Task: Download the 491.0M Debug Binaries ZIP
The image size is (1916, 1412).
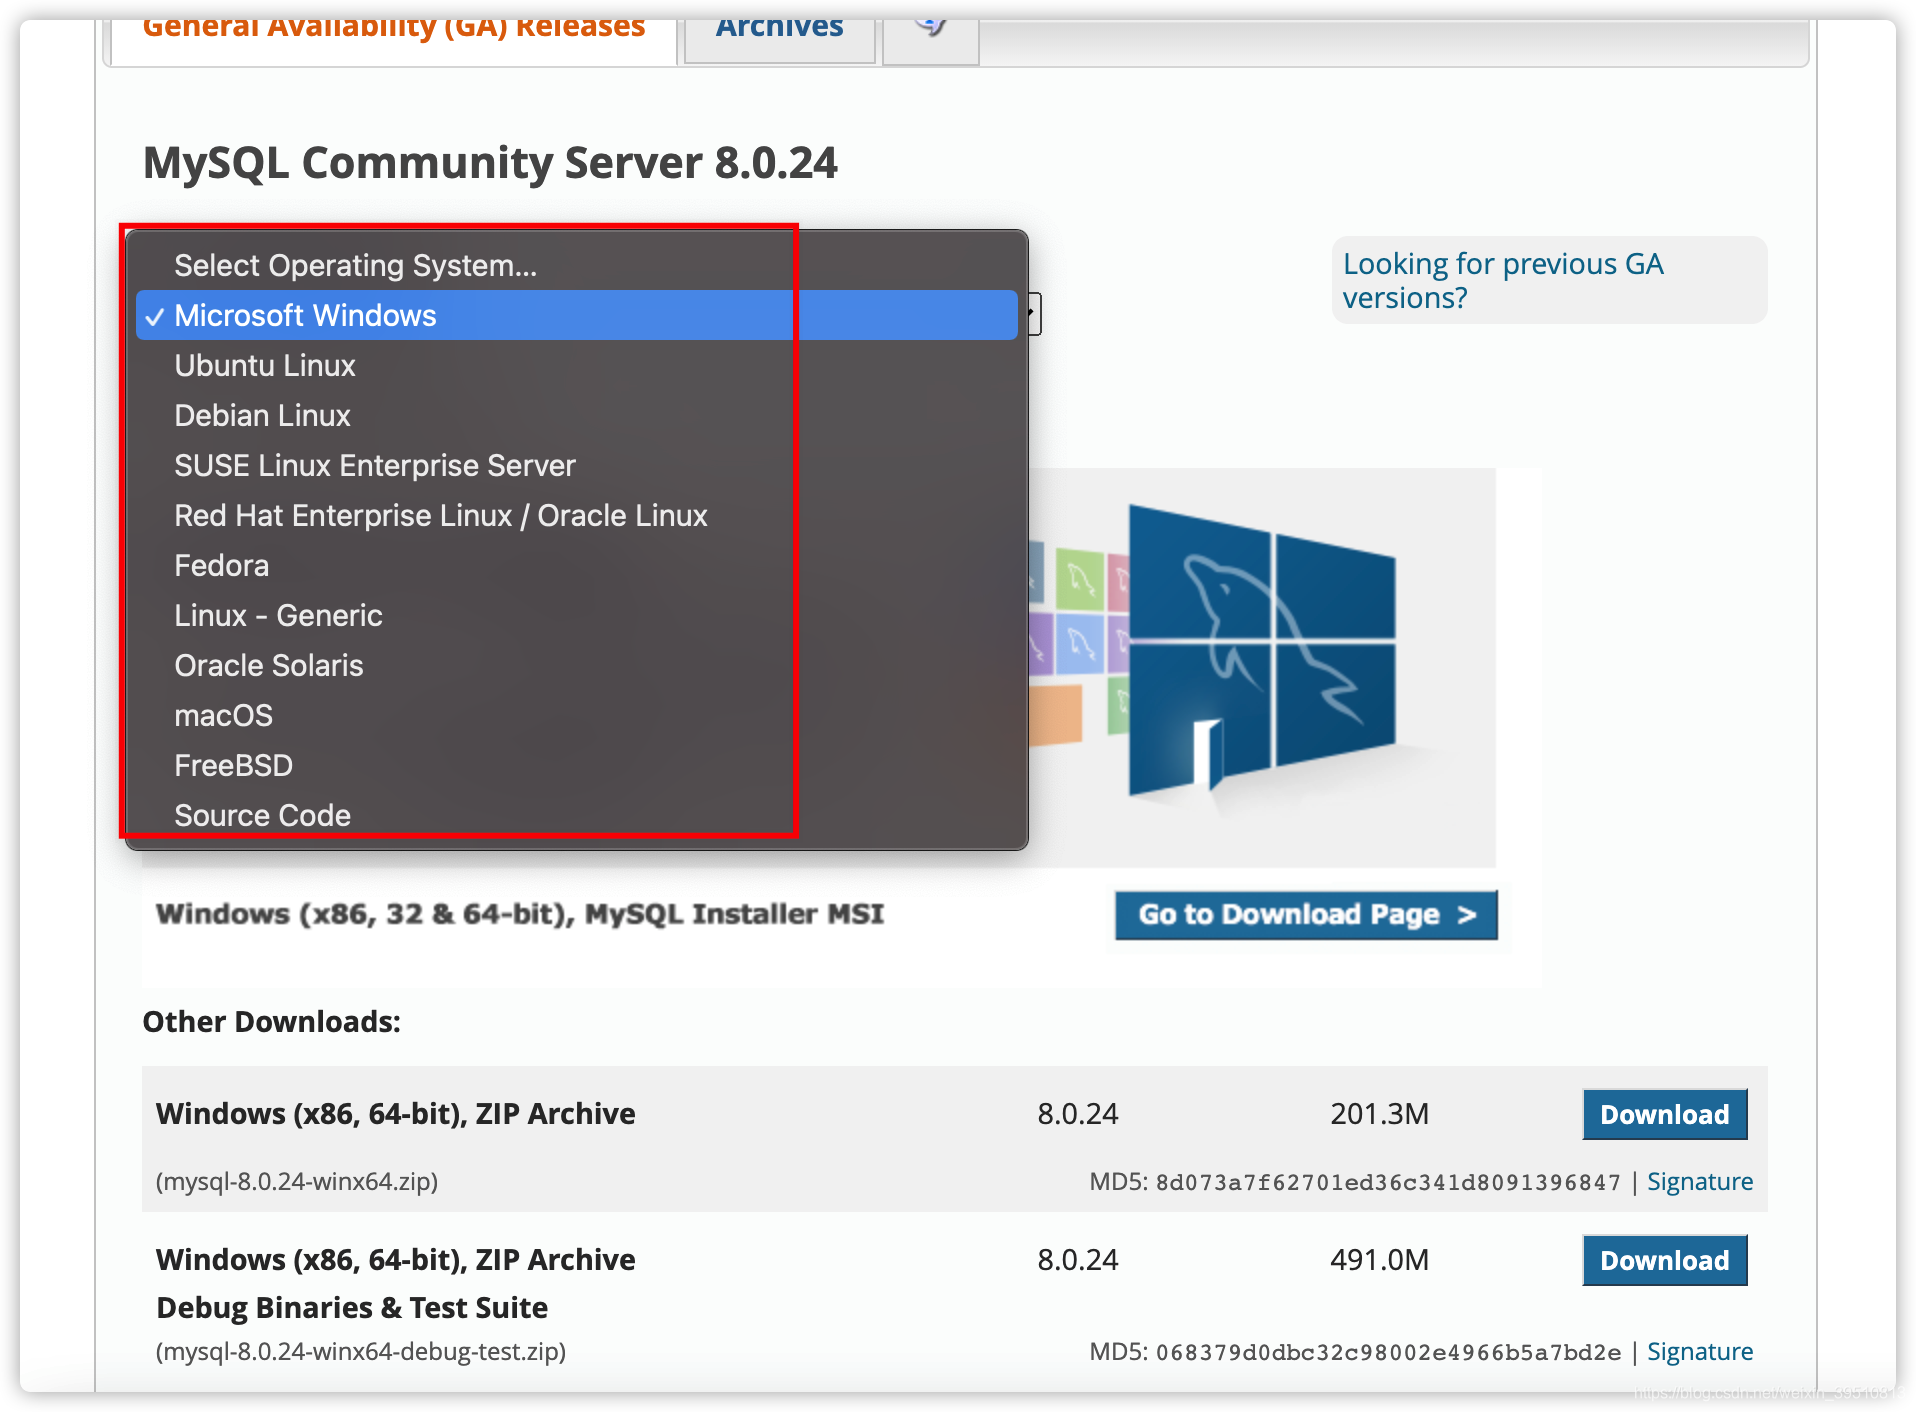Action: 1664,1260
